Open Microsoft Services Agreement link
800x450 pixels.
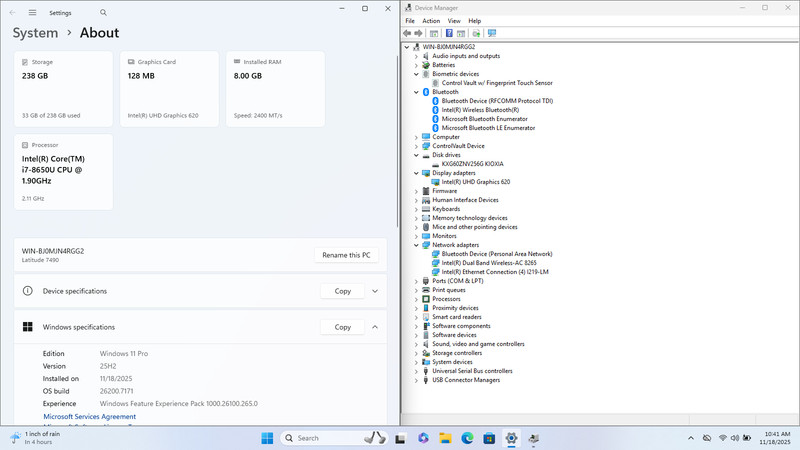coord(90,417)
